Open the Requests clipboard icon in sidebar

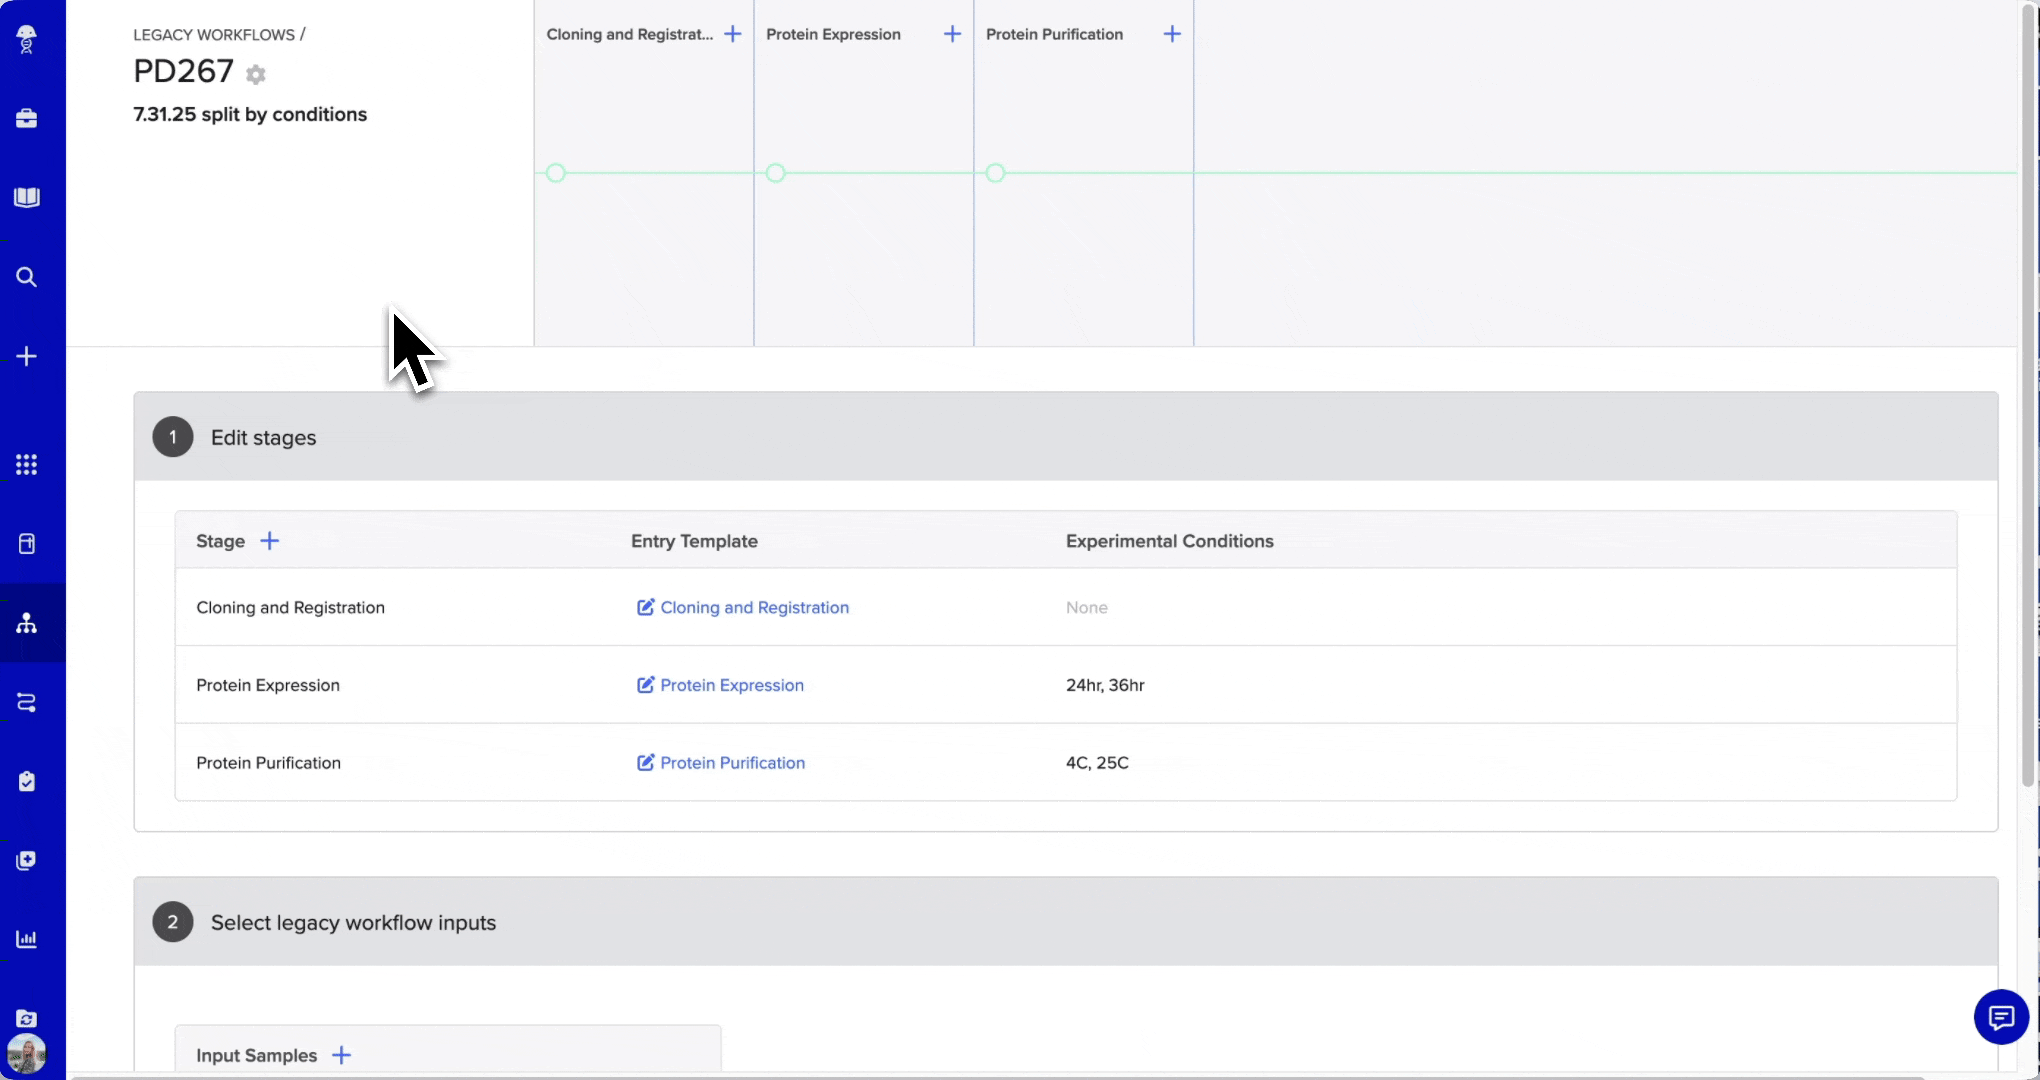[27, 781]
